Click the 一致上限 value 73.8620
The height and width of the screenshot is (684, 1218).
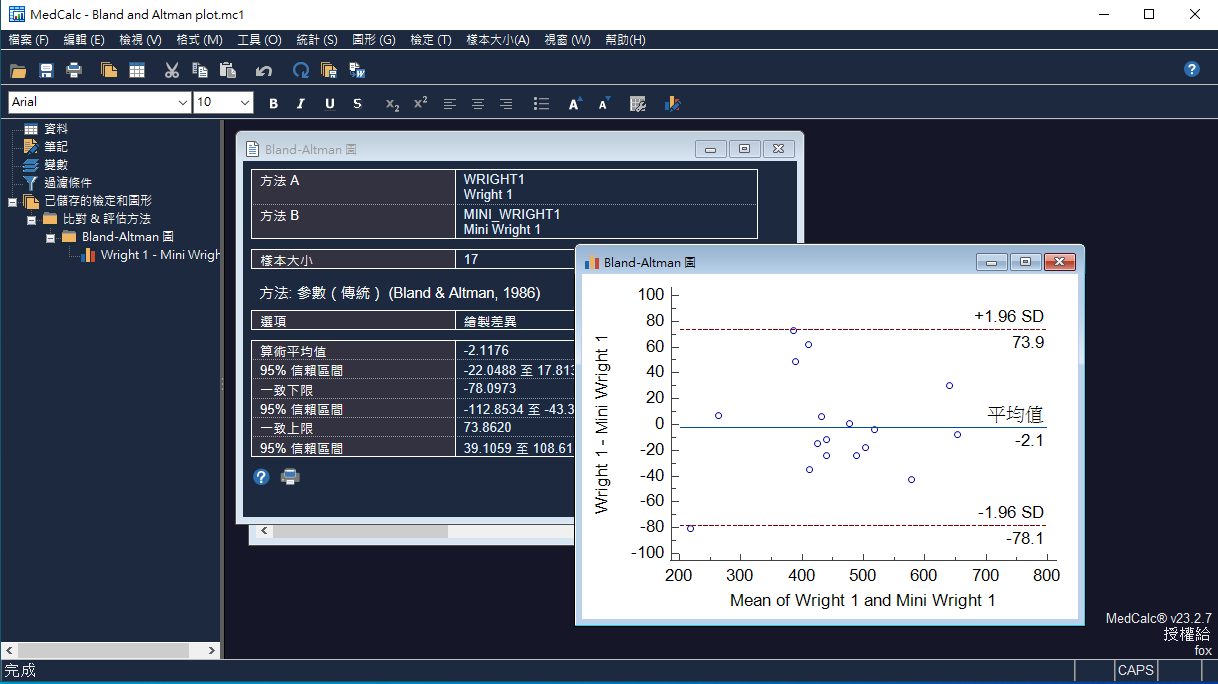click(x=488, y=428)
